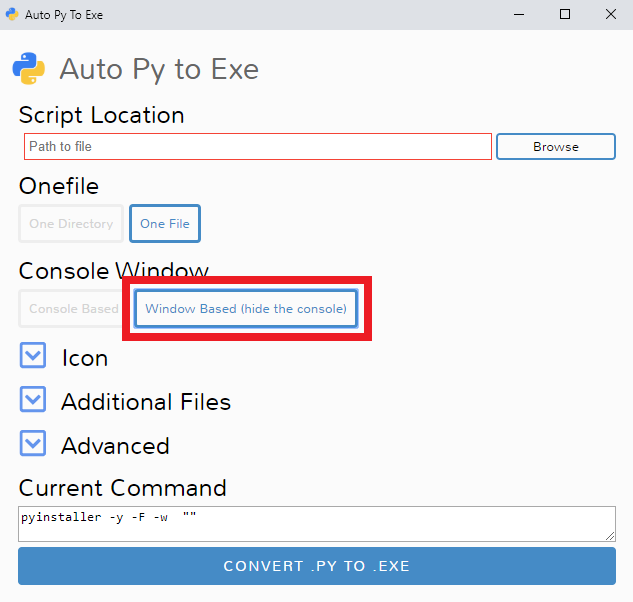Choose Console Based mode

(71, 308)
